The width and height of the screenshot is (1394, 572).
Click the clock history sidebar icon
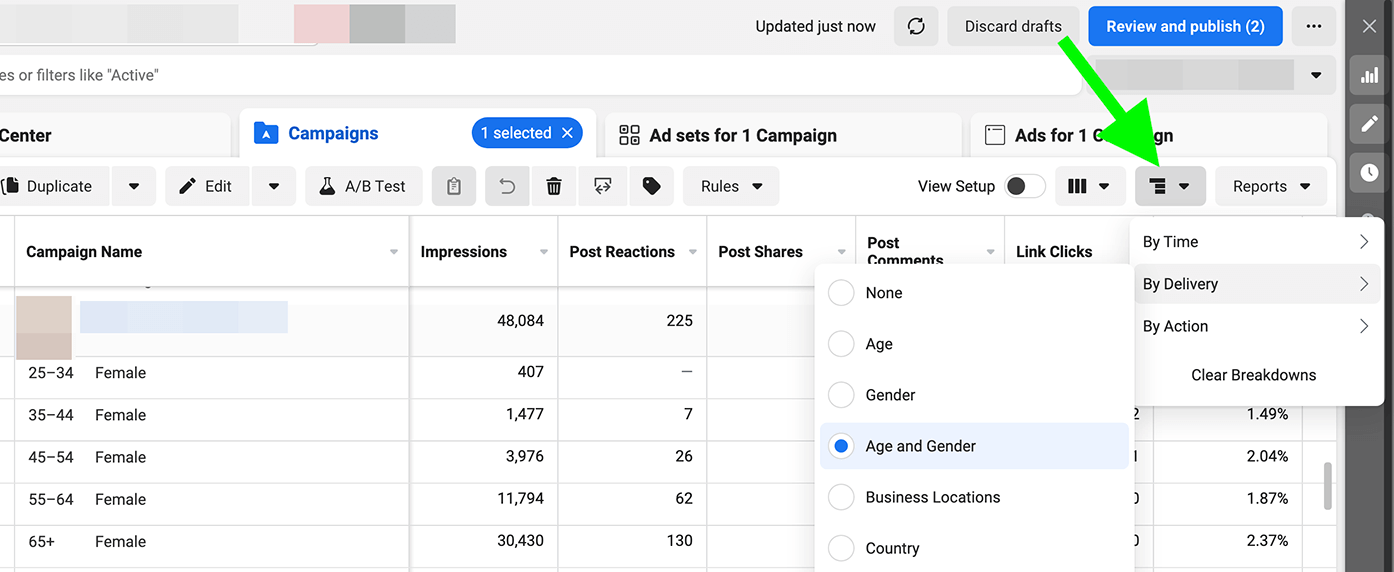tap(1369, 173)
